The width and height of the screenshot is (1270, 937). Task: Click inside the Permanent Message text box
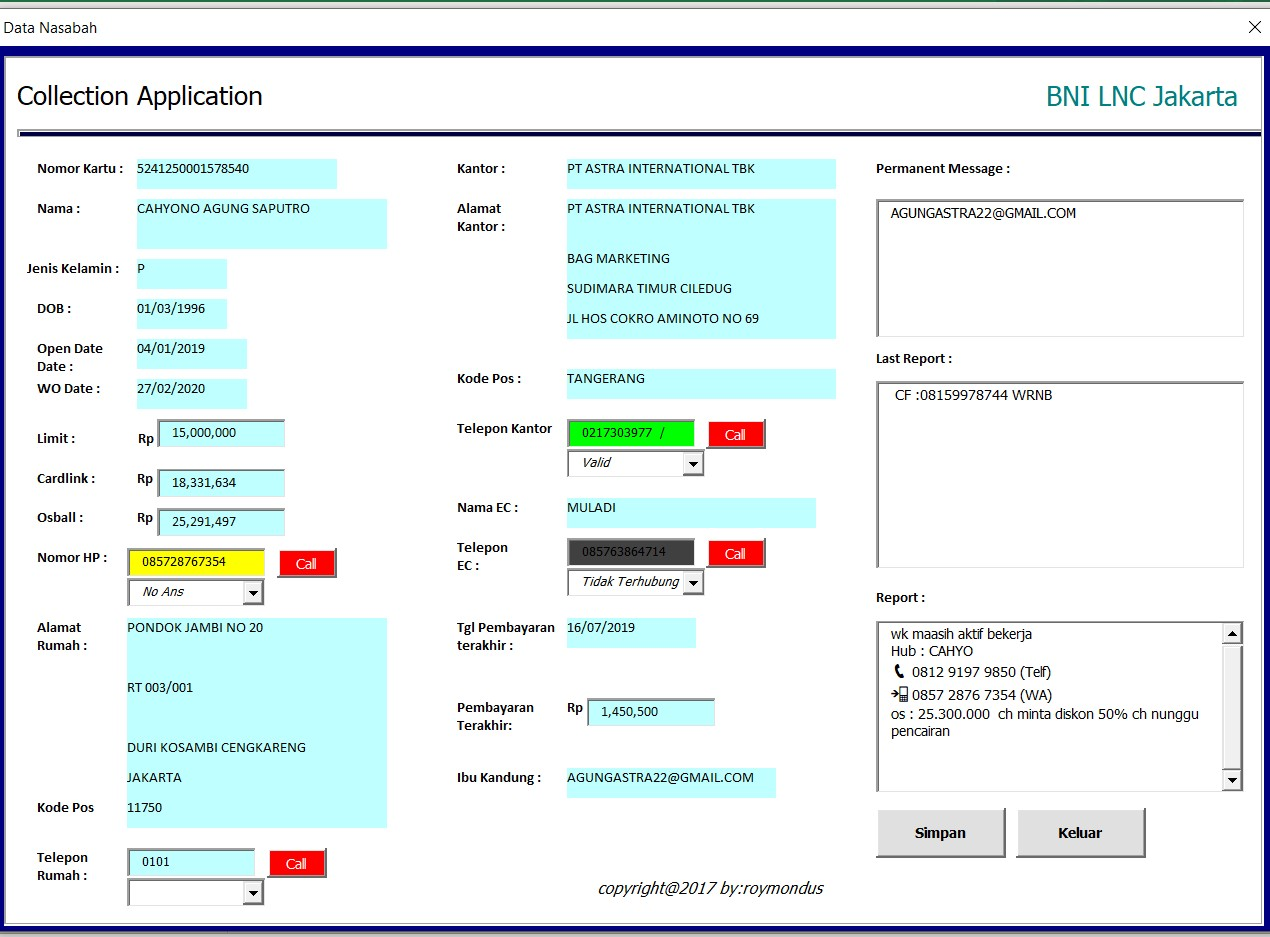click(1060, 268)
